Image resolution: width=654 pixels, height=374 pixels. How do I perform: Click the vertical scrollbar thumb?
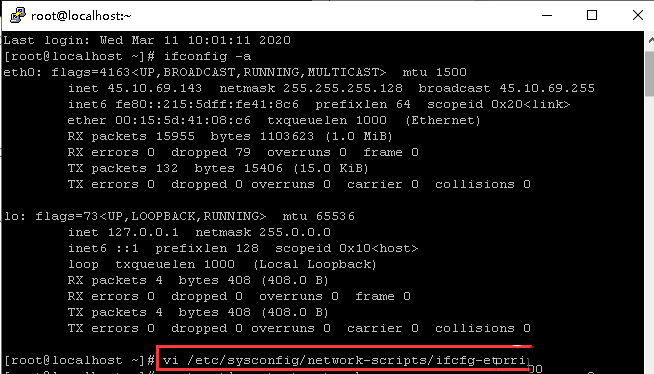pos(650,74)
